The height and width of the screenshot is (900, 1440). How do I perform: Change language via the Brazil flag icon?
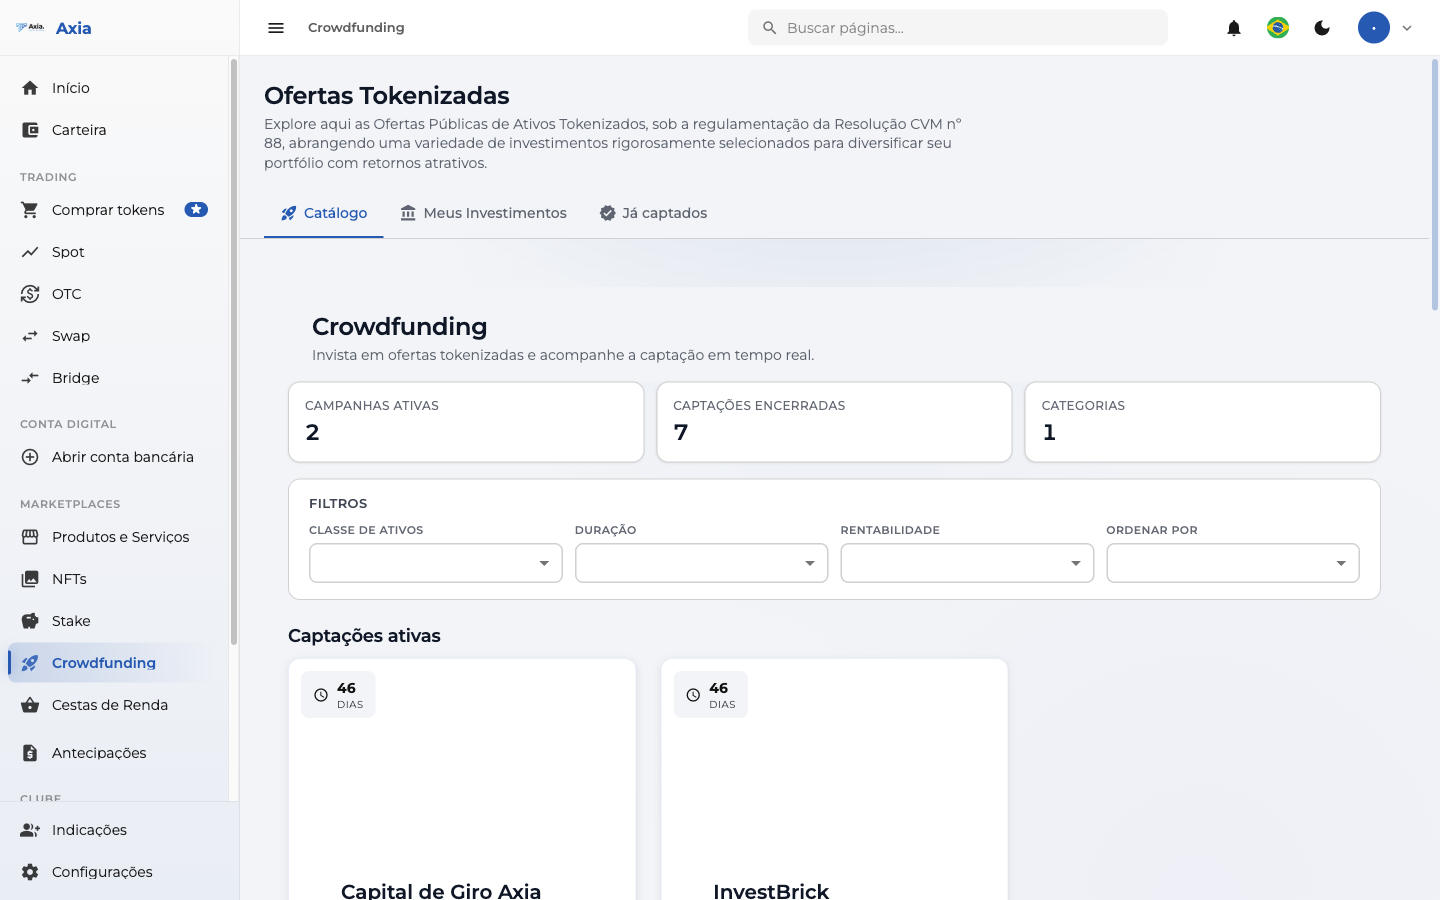[x=1278, y=28]
